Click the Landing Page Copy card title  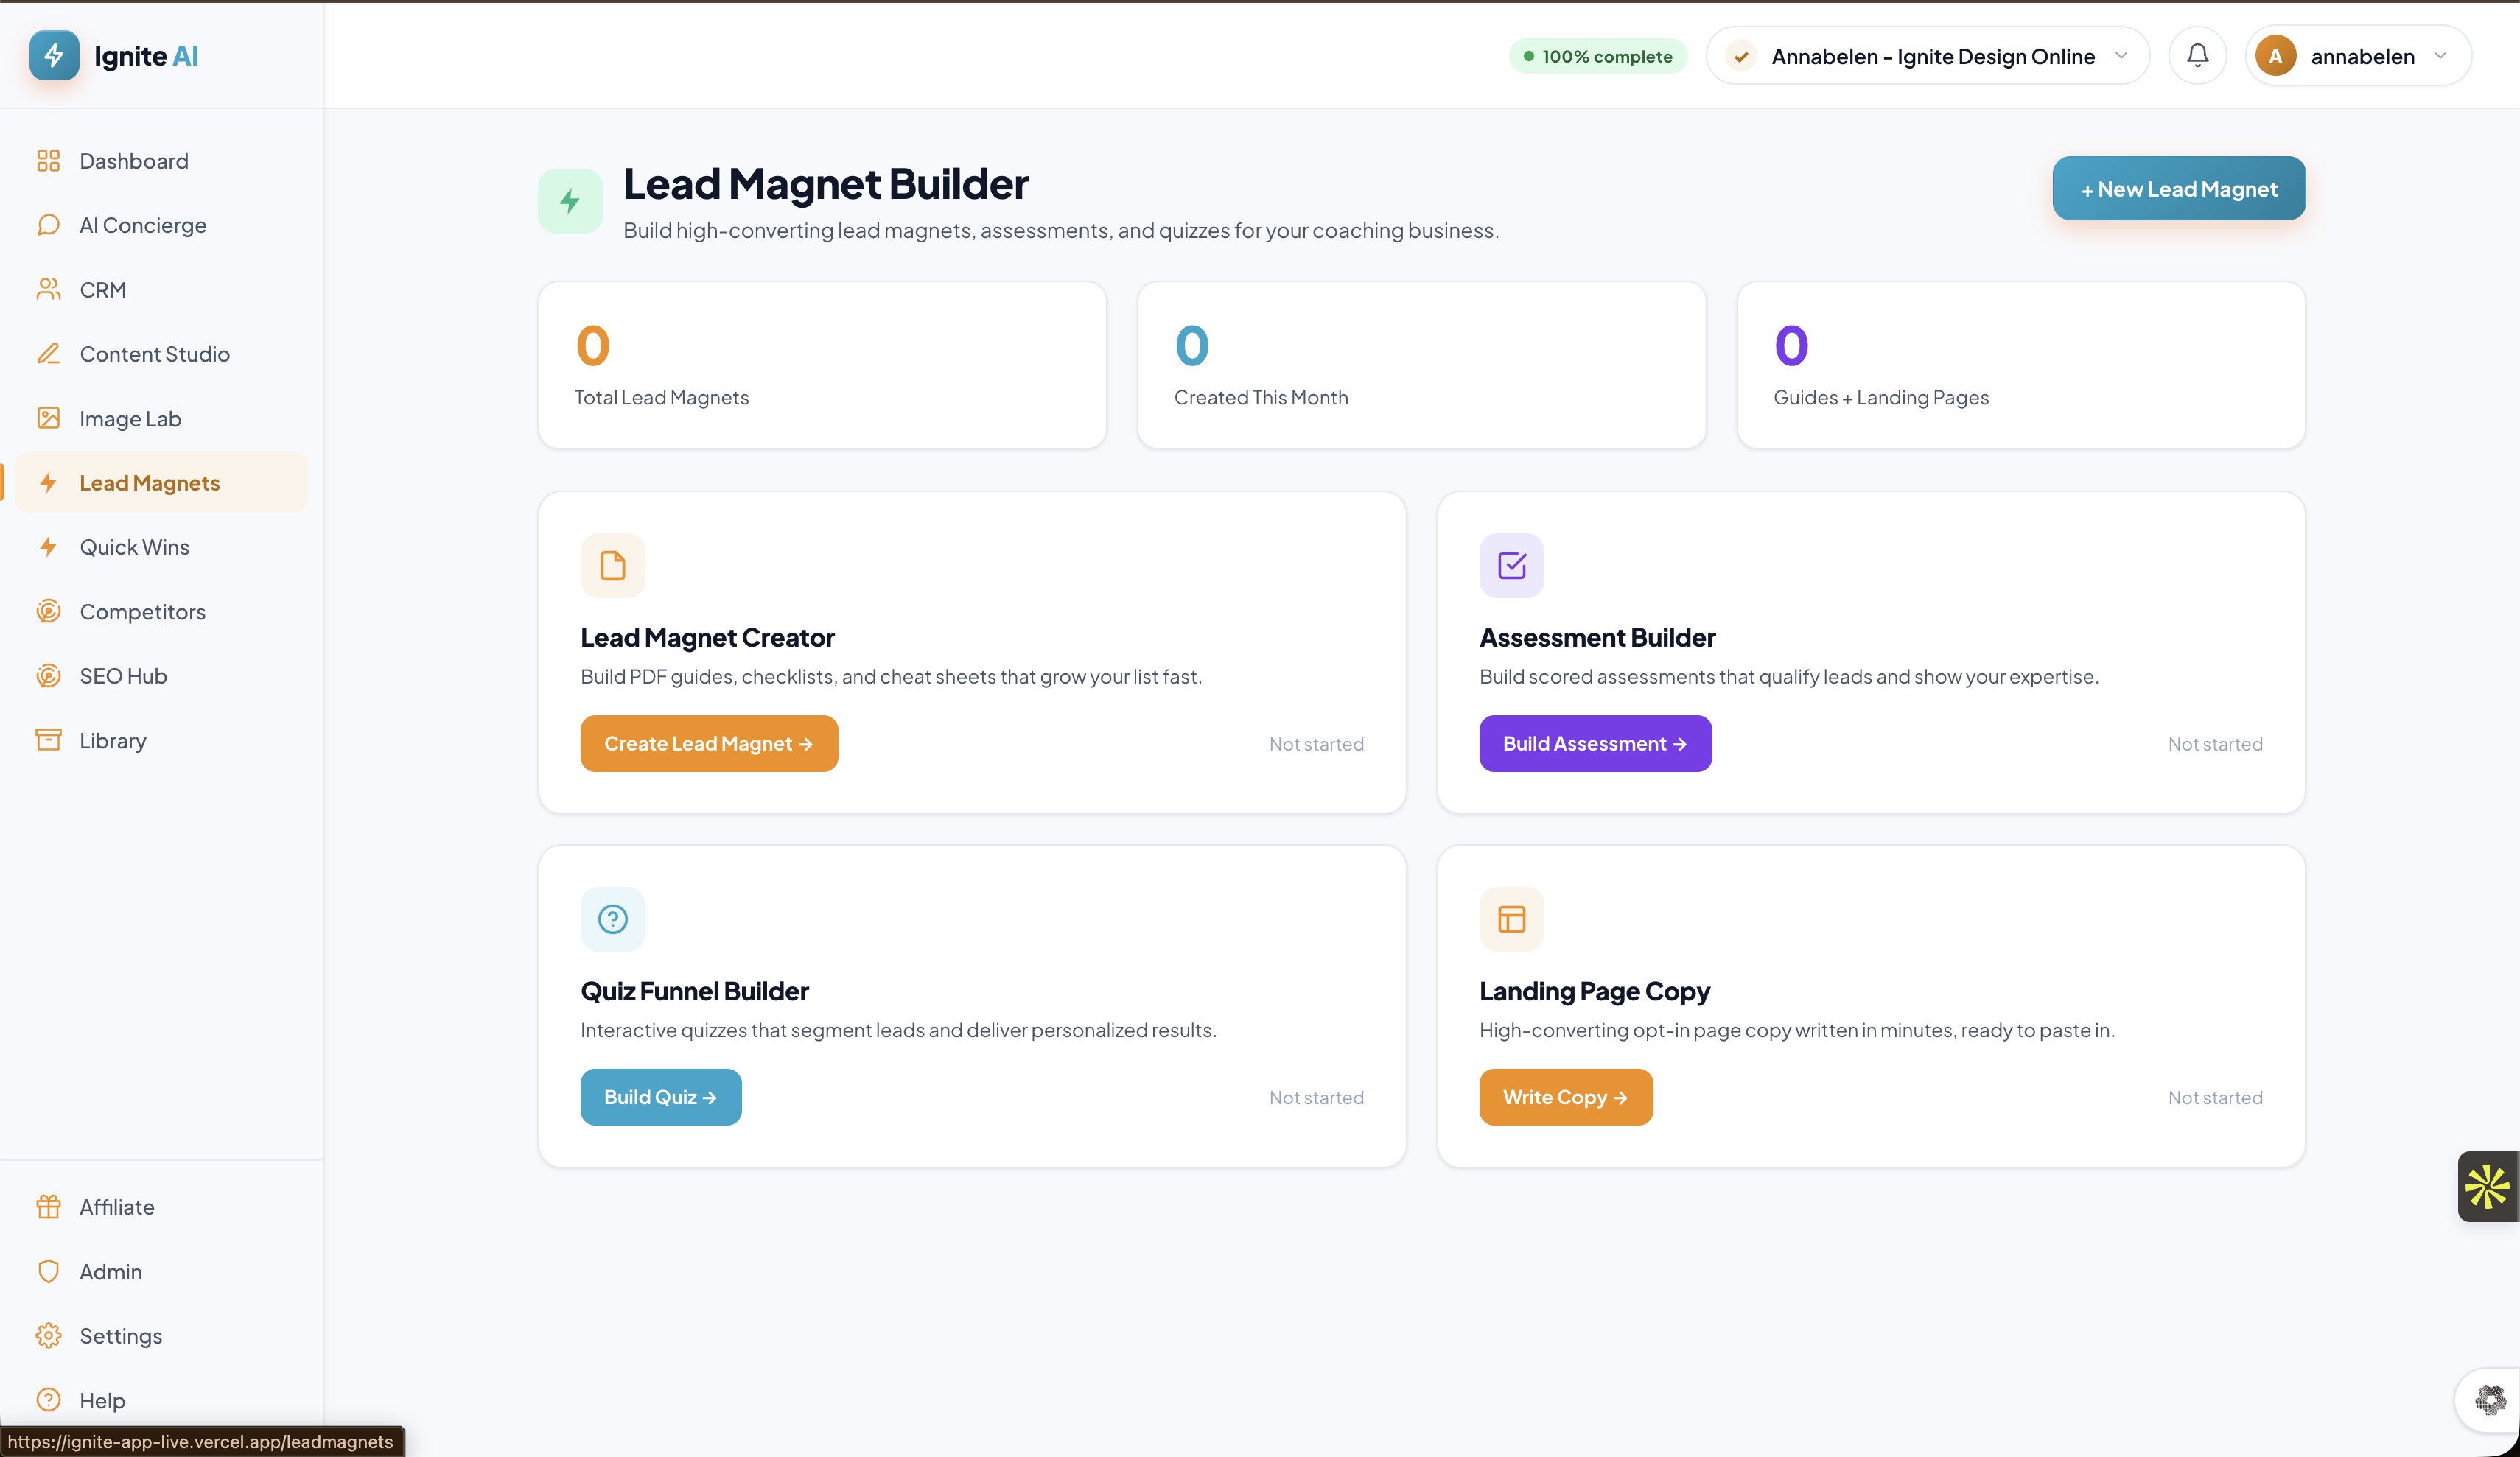tap(1594, 991)
